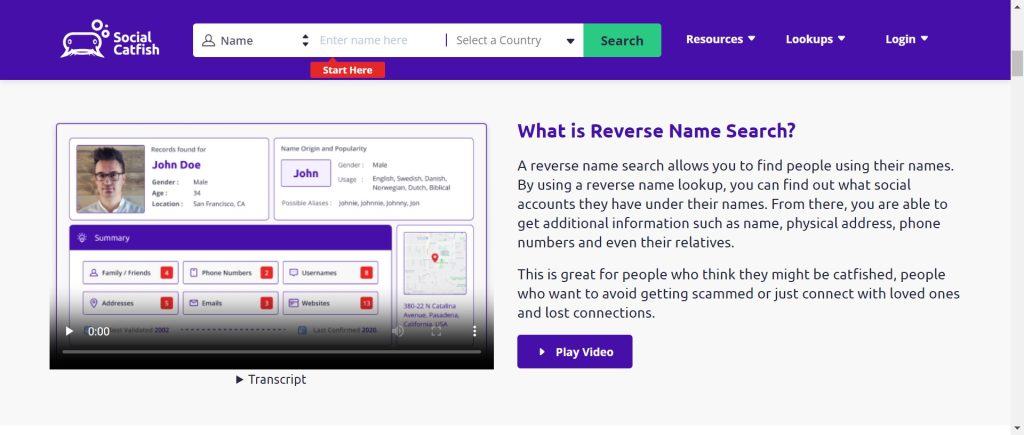Play the video using the player's play icon
The height and width of the screenshot is (435, 1024).
(x=69, y=331)
